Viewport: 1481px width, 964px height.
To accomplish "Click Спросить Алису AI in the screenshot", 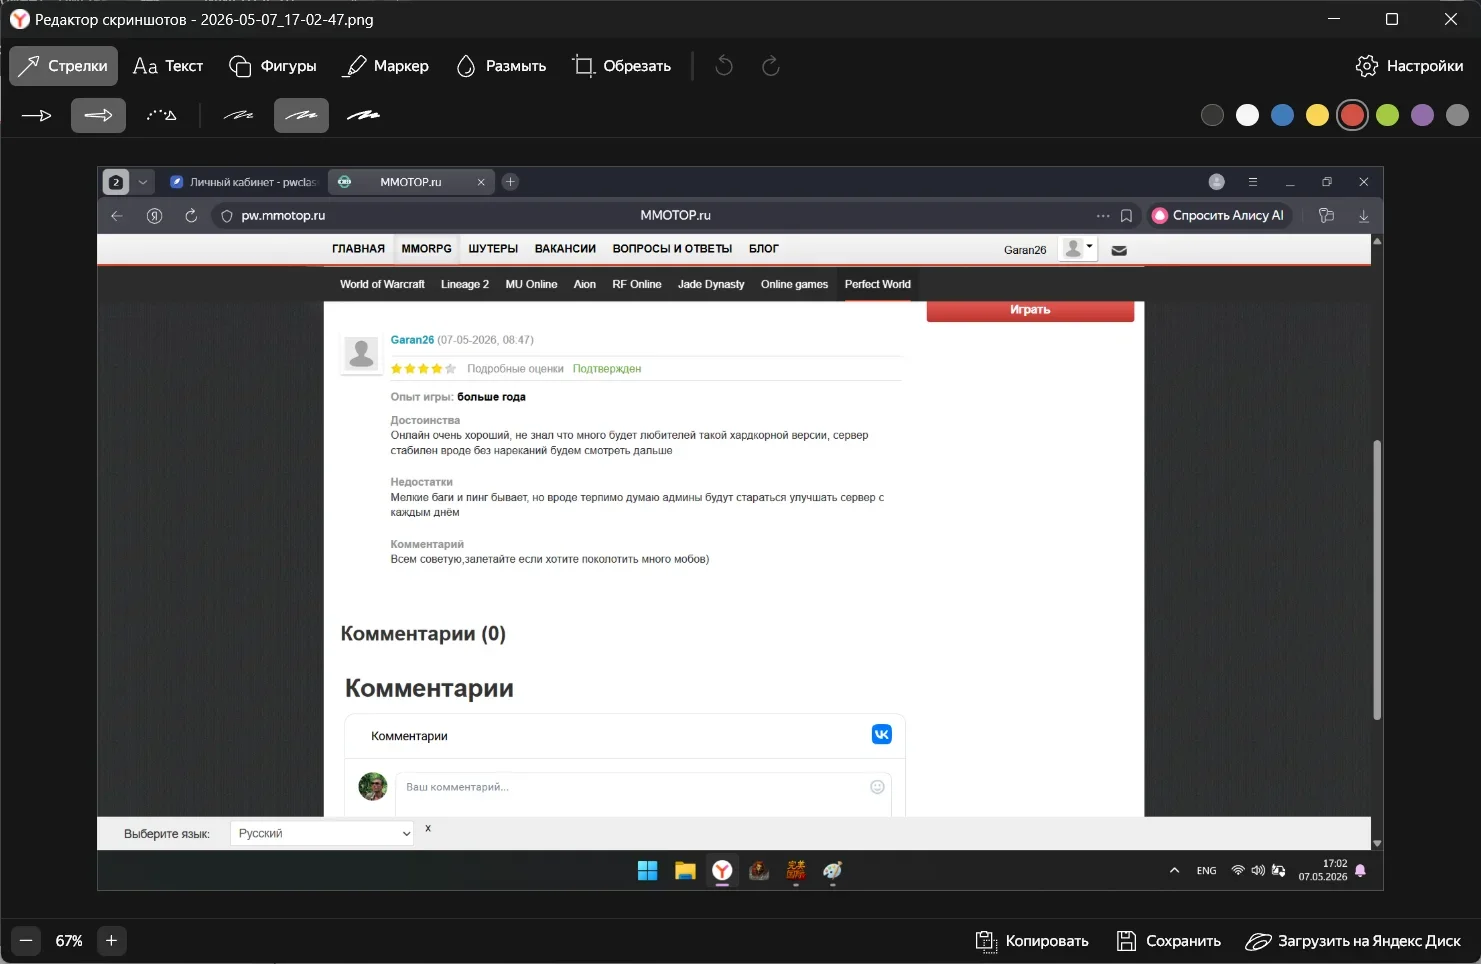I will pos(1218,215).
